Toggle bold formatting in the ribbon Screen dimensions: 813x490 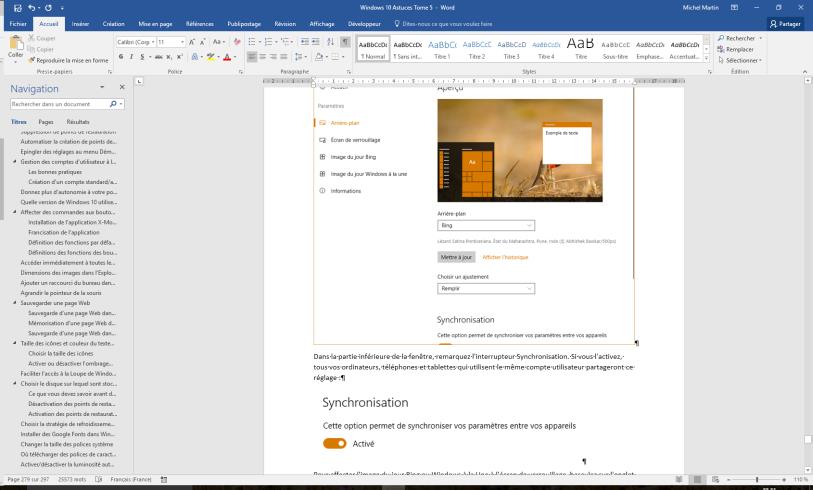coord(120,58)
